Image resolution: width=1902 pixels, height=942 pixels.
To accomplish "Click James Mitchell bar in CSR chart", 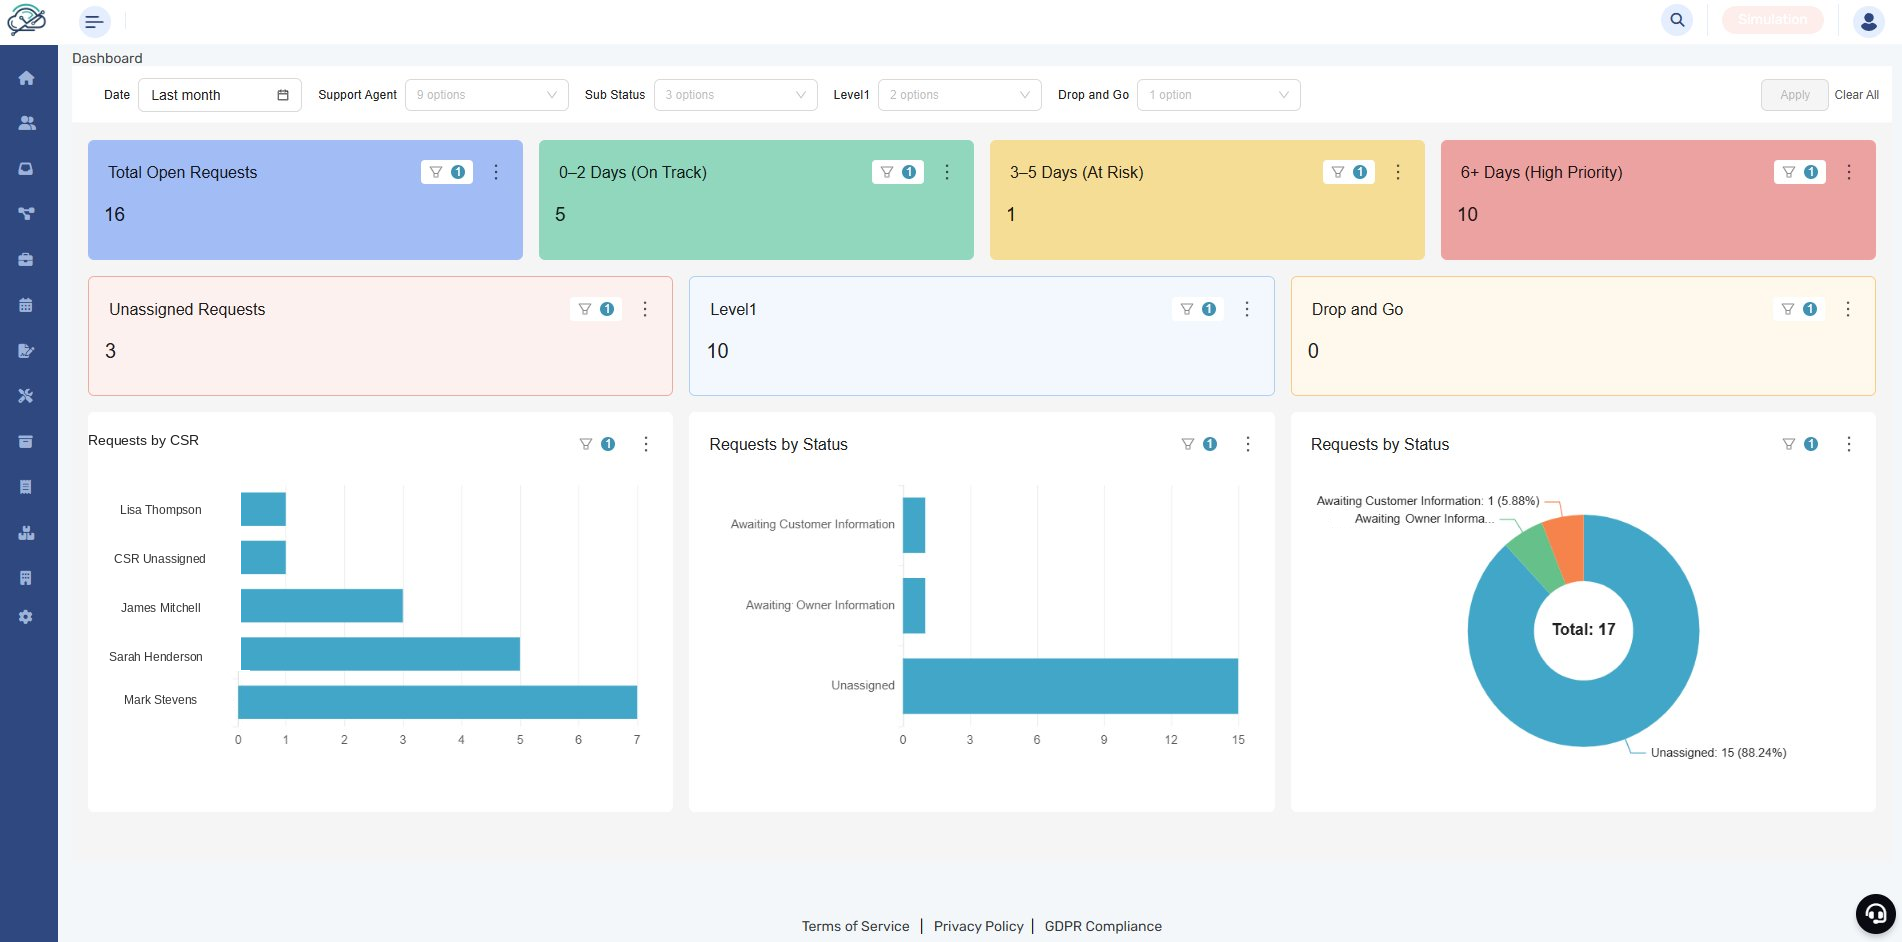I will pos(322,606).
